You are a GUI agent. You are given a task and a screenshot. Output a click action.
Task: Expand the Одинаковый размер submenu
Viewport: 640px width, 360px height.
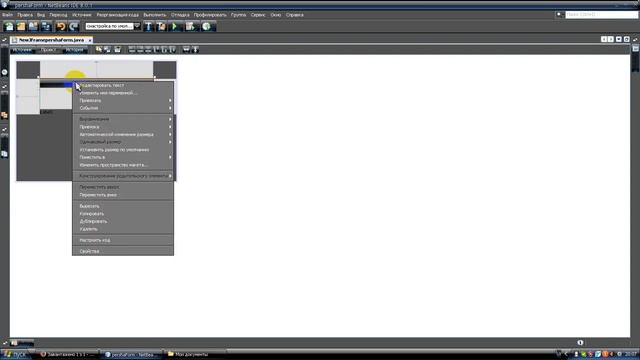[123, 142]
